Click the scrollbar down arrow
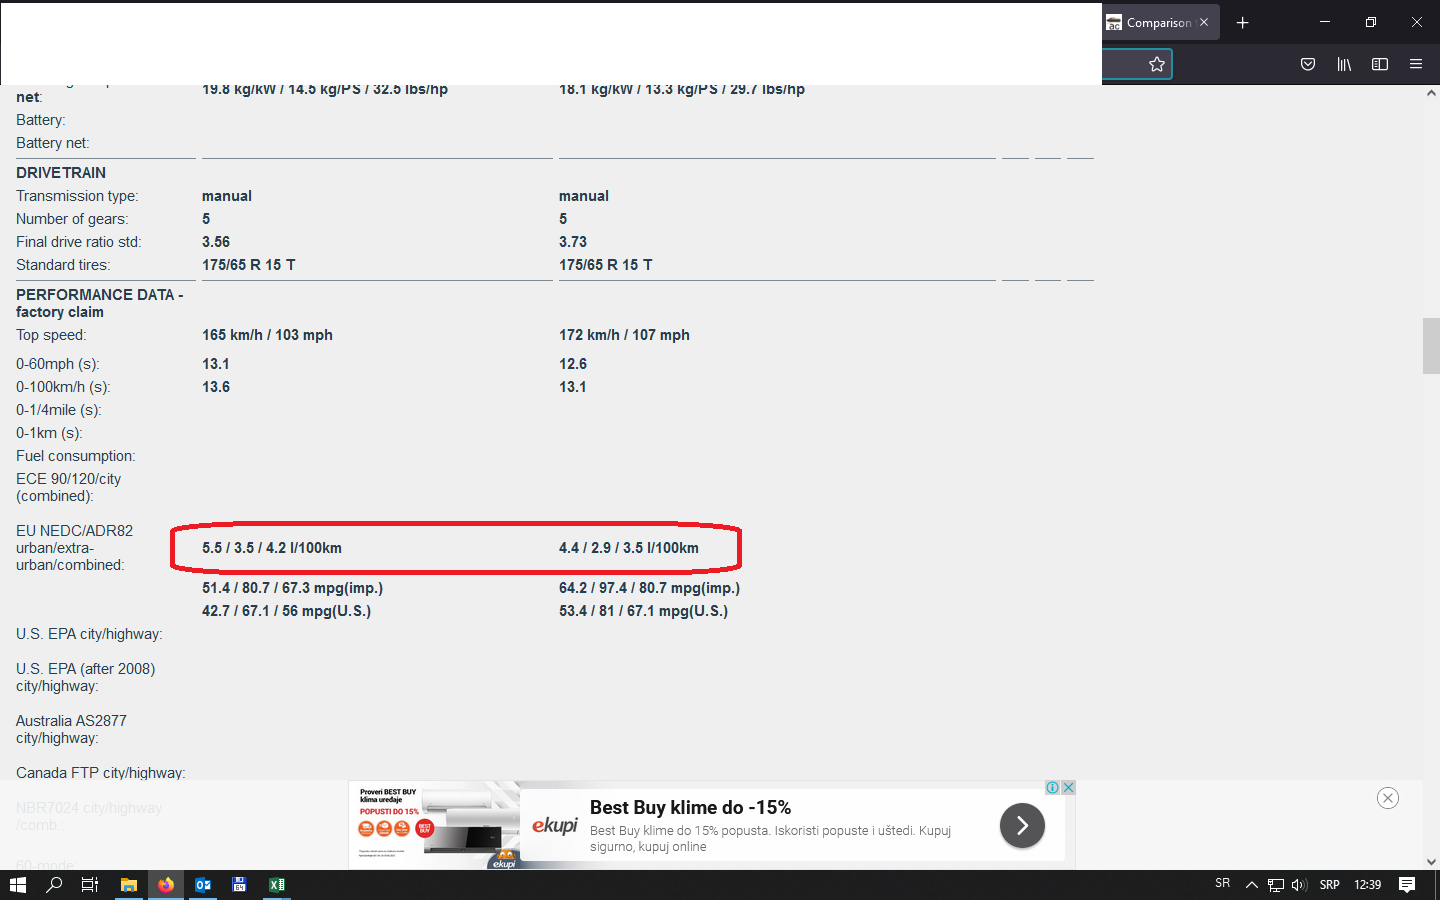This screenshot has height=924, width=1440. pyautogui.click(x=1431, y=861)
